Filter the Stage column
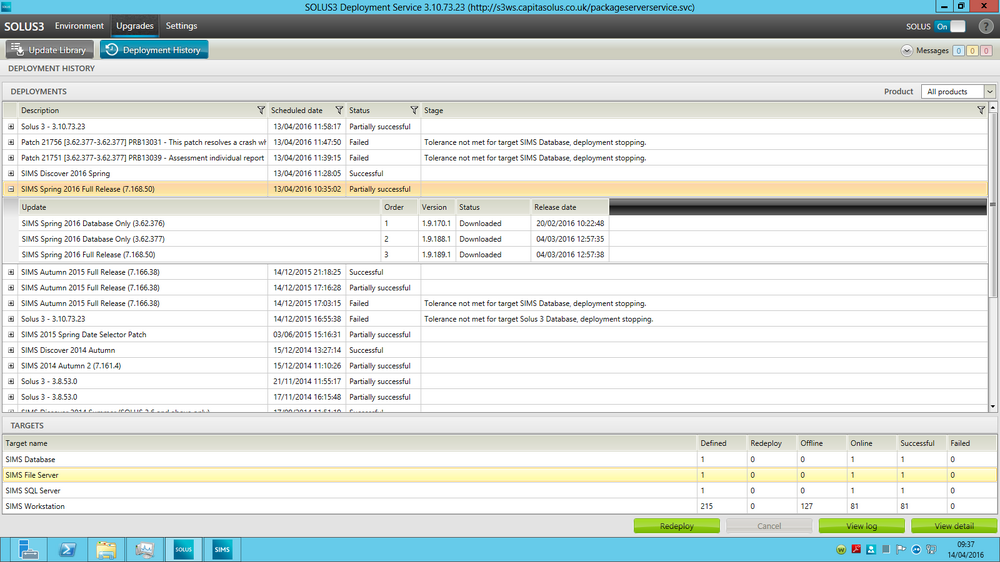The height and width of the screenshot is (562, 1000). pyautogui.click(x=981, y=110)
